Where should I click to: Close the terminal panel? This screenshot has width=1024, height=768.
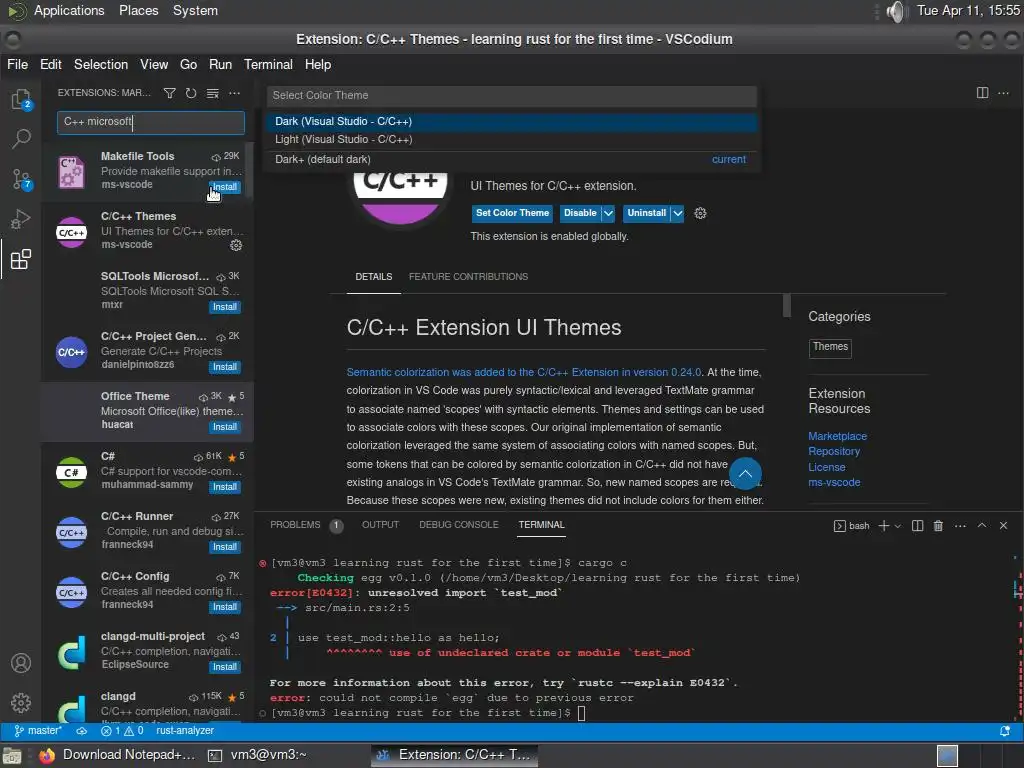click(1003, 526)
